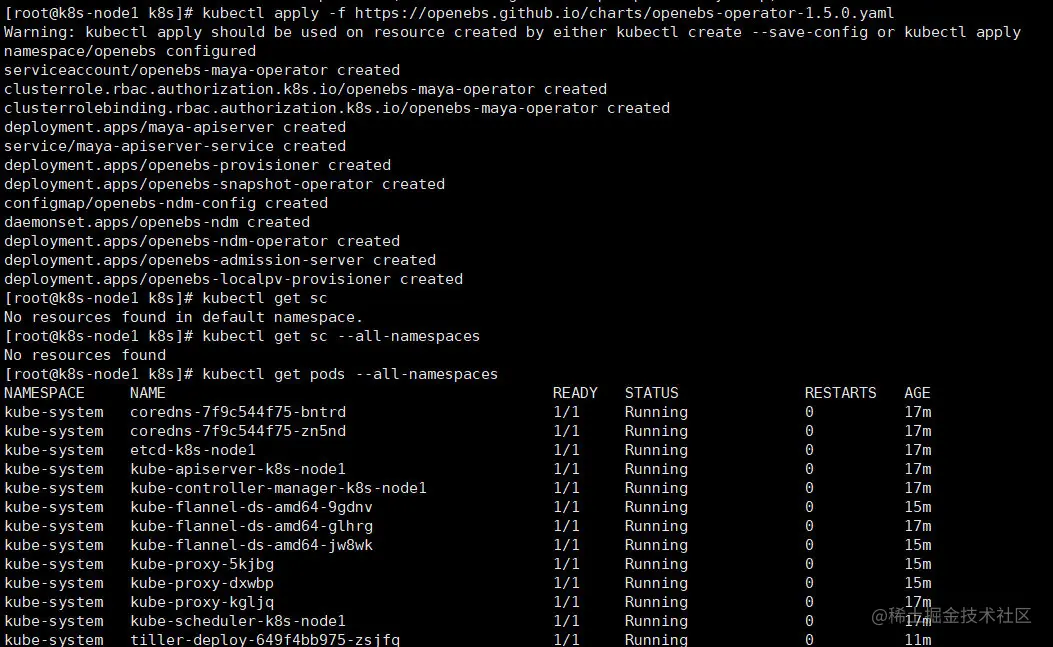Select 'deployment.apps/openebs-ndm-operator created' line
The width and height of the screenshot is (1053, 647).
(202, 241)
